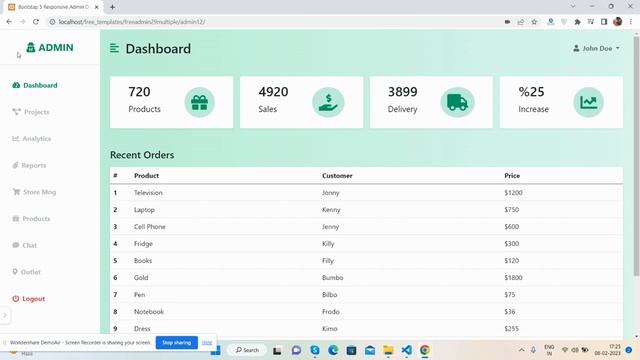This screenshot has width=640, height=360.
Task: Click the red Logout link
Action: coord(29,299)
